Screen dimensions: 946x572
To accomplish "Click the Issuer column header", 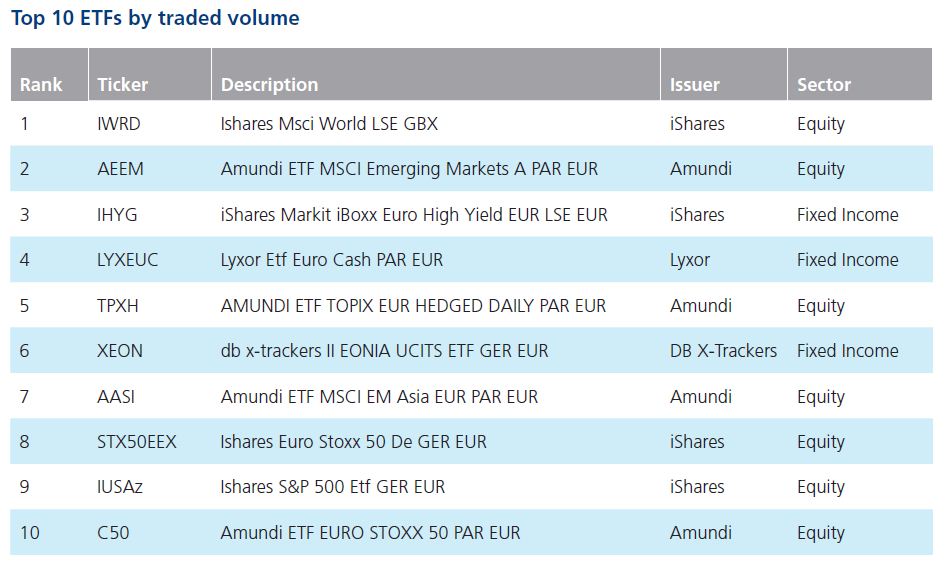I will click(x=724, y=74).
